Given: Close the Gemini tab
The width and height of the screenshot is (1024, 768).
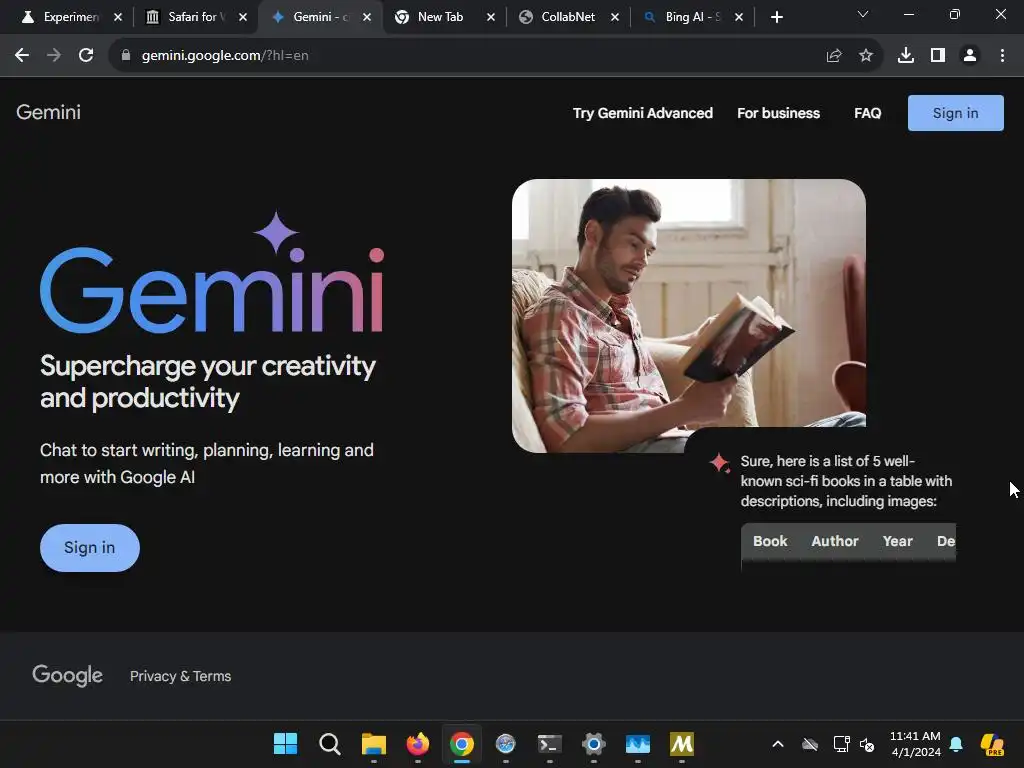Looking at the screenshot, I should (x=367, y=17).
